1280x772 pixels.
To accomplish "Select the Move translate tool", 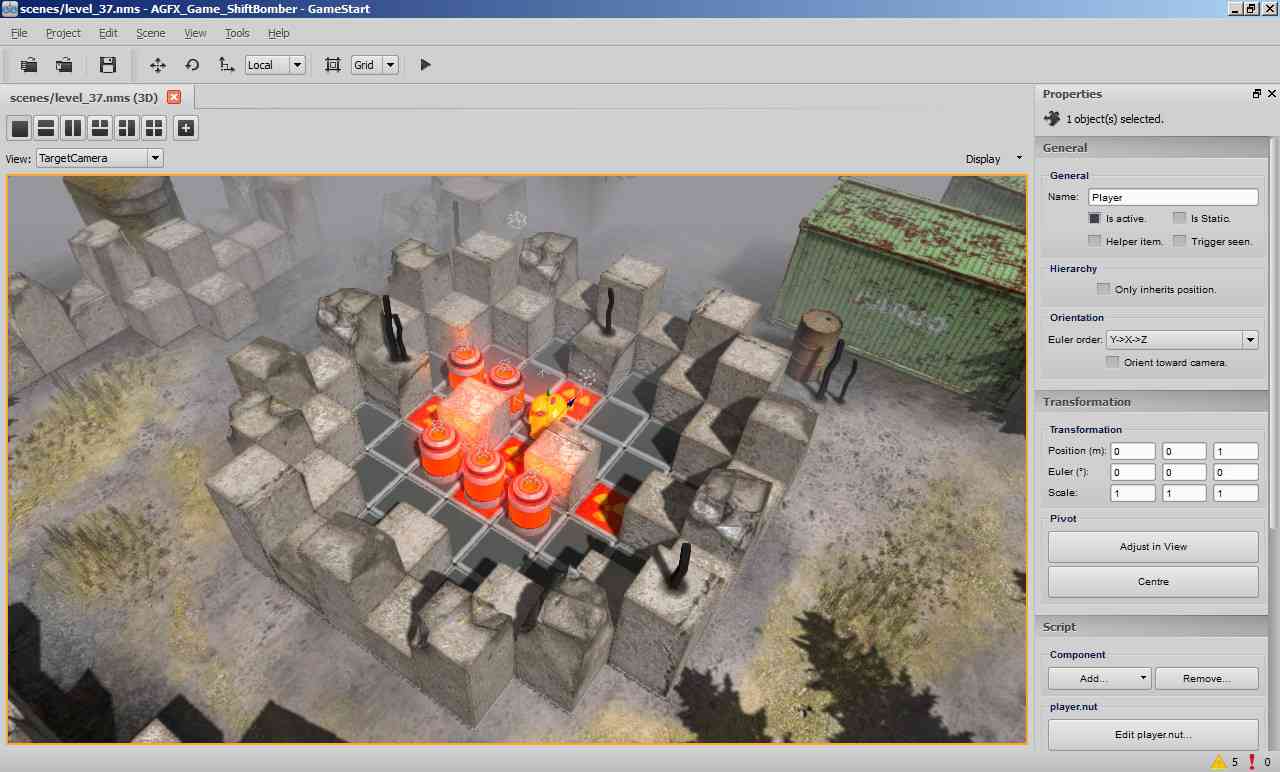I will (x=158, y=65).
